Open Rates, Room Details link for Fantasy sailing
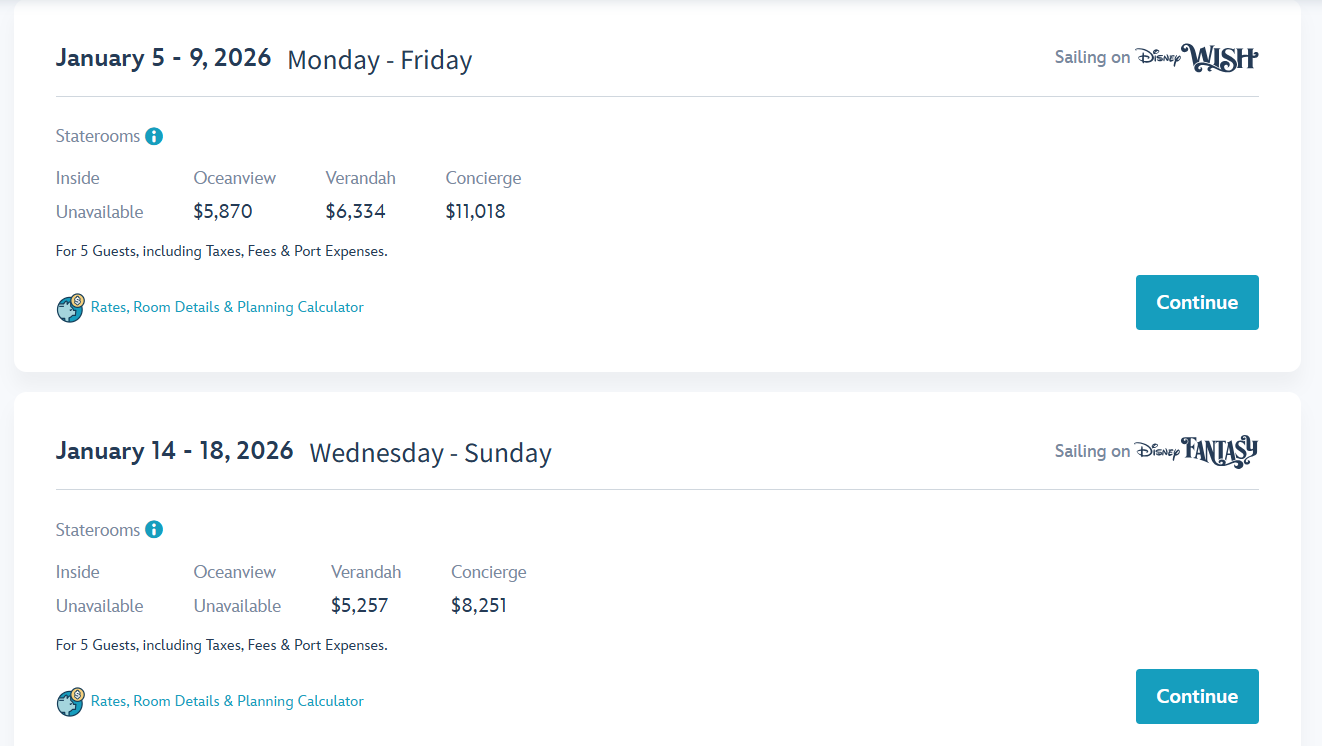 [227, 701]
